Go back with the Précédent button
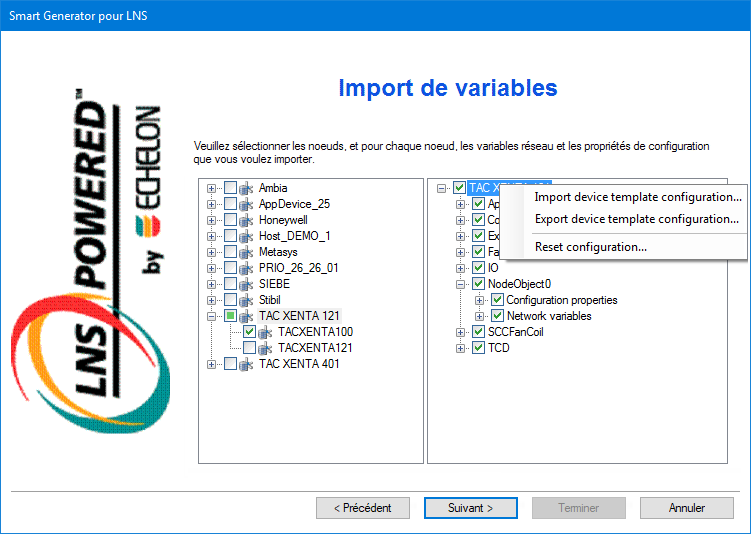Viewport: 751px width, 534px height. tap(363, 508)
